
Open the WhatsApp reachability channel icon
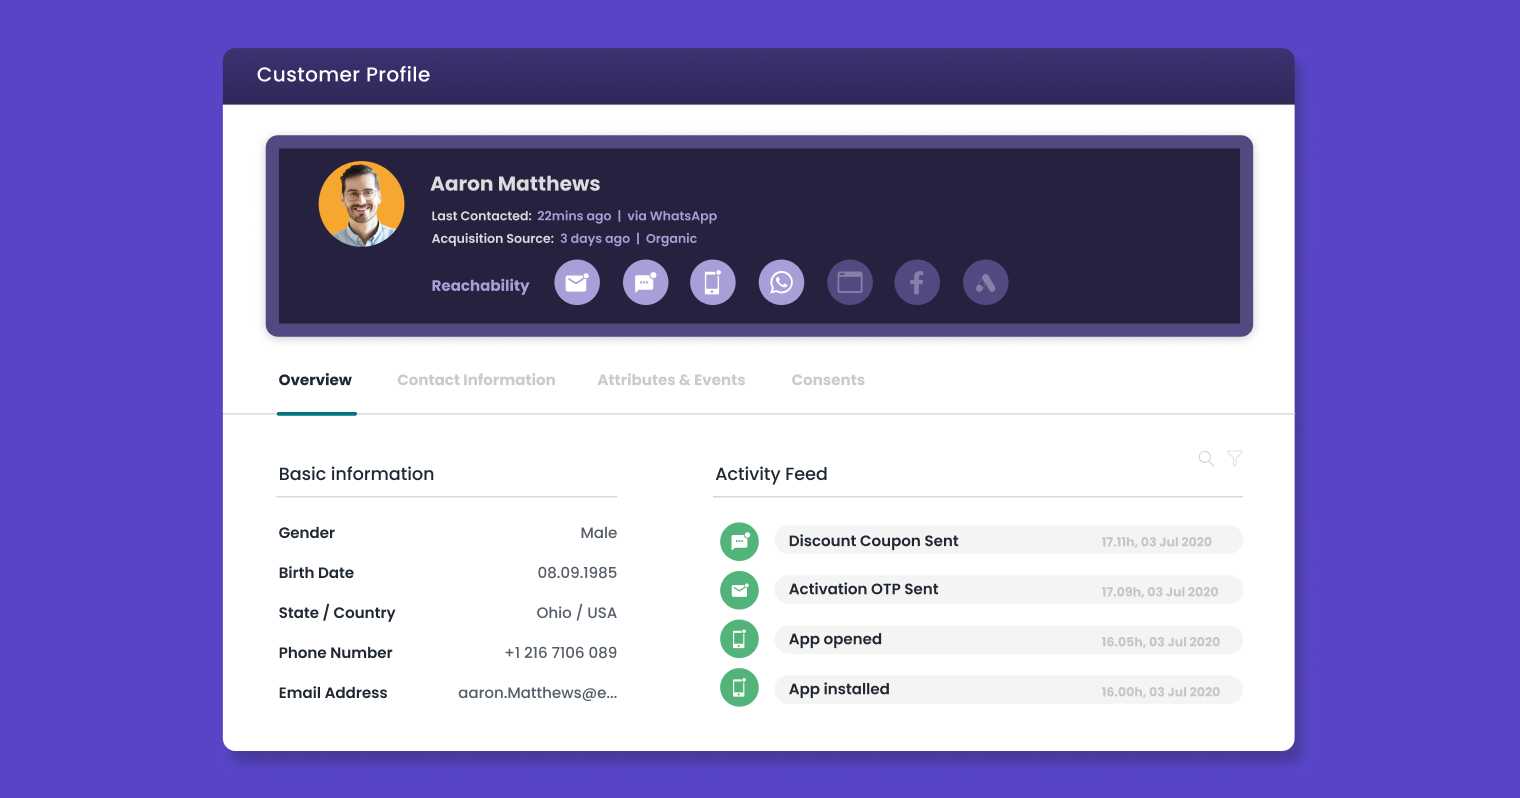pyautogui.click(x=781, y=282)
